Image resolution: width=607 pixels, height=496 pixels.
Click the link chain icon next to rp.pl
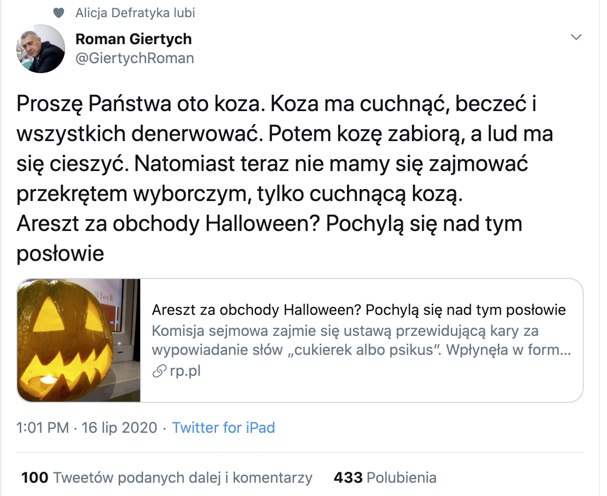tap(159, 371)
